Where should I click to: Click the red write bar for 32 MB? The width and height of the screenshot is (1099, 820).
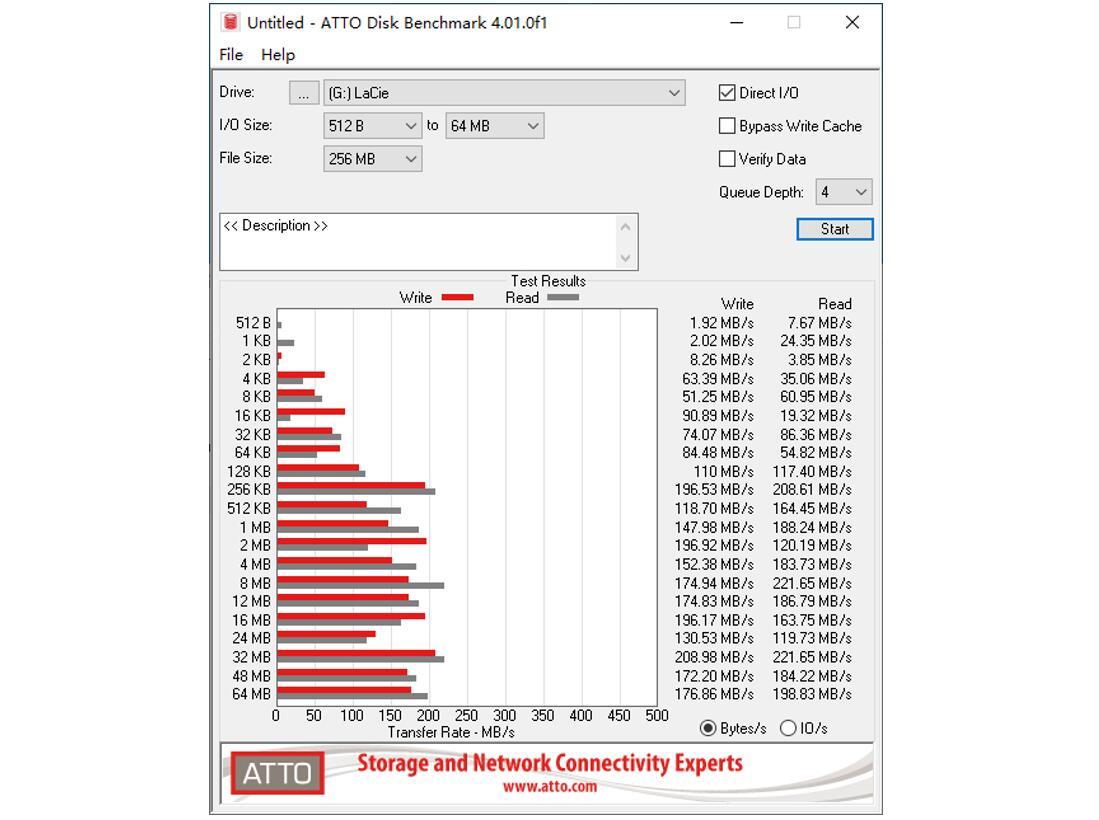356,653
